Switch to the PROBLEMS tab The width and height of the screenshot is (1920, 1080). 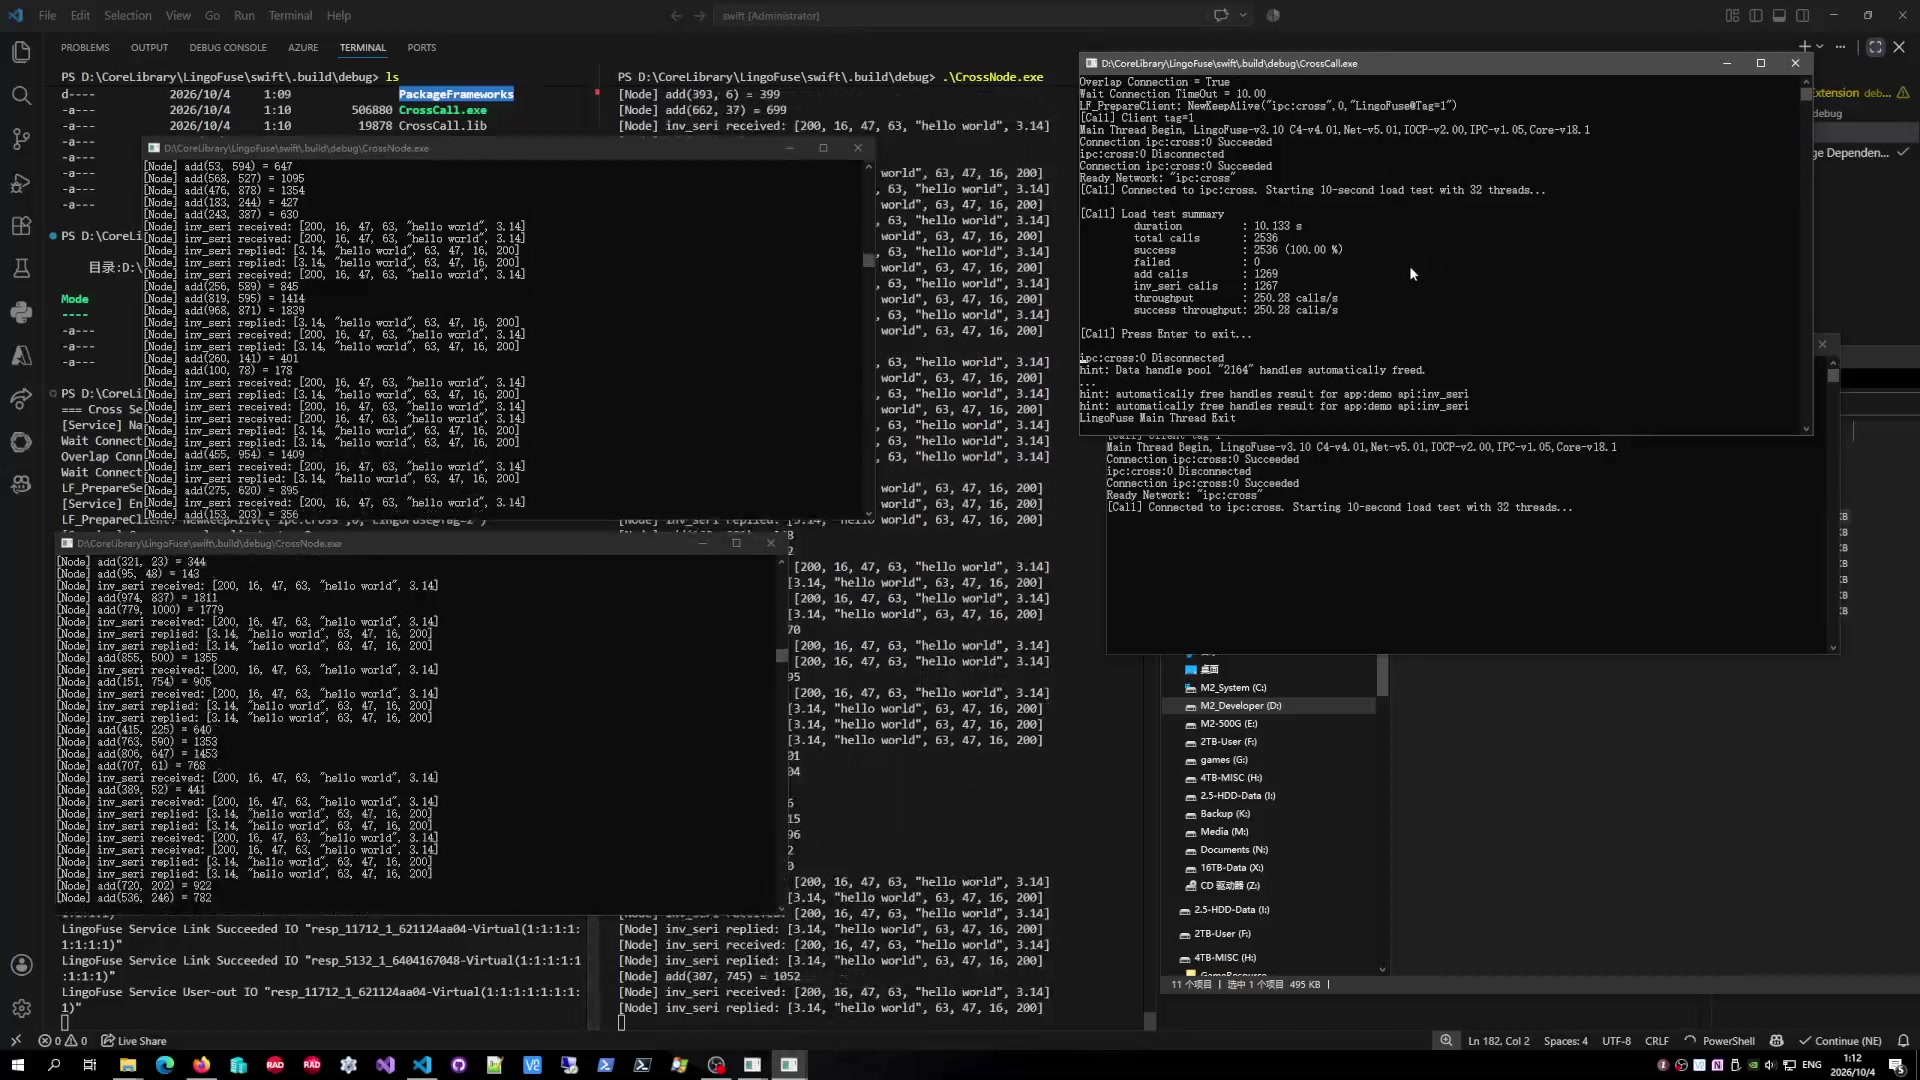point(85,47)
